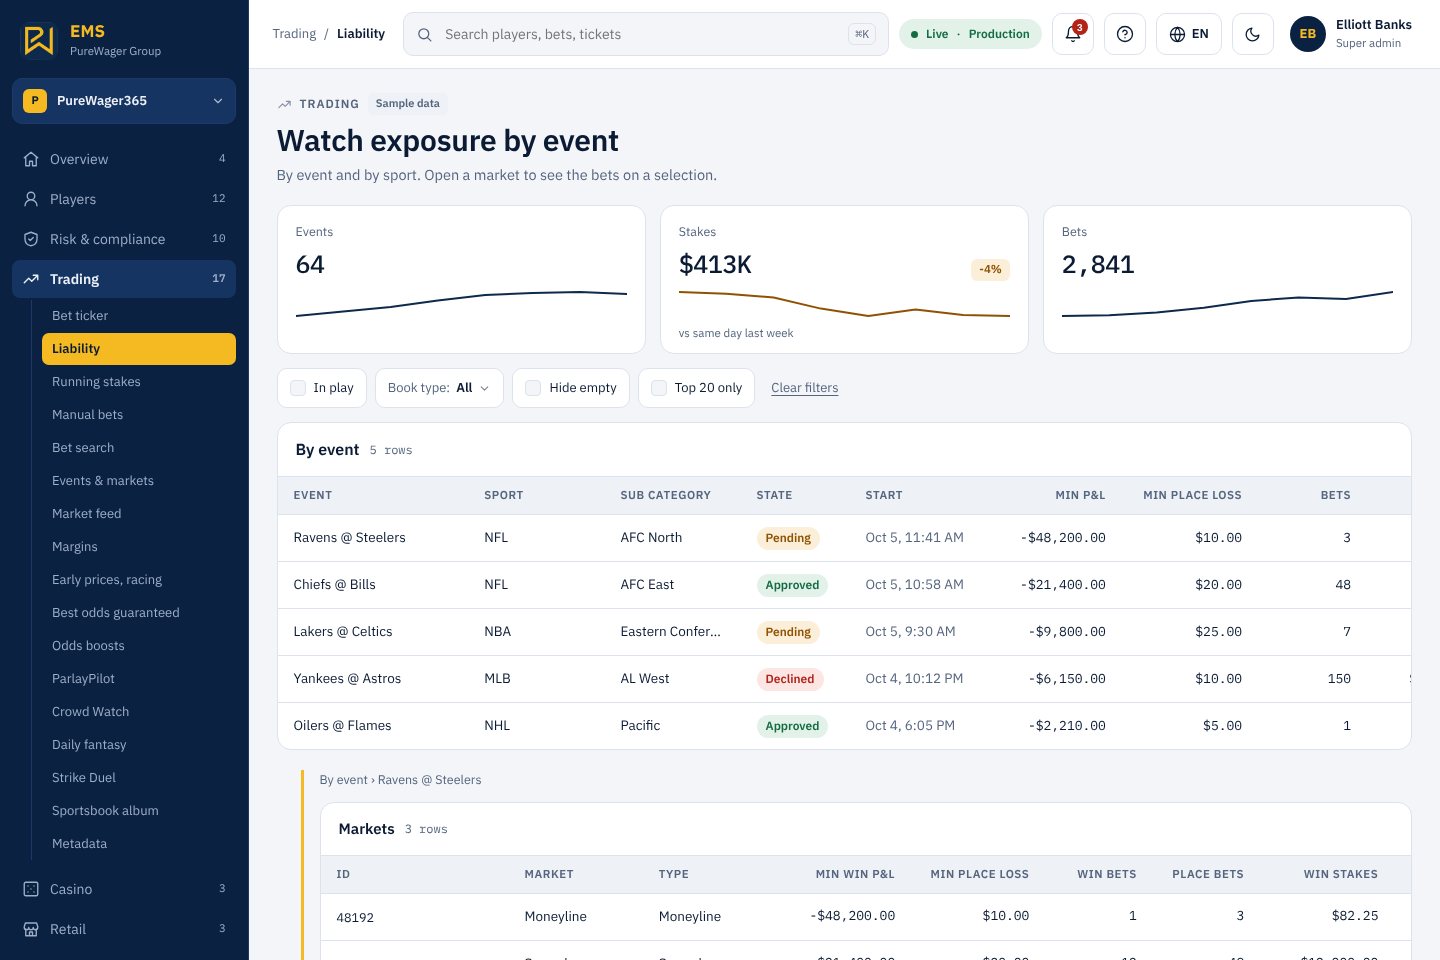Toggle dark mode moon icon

(x=1253, y=34)
